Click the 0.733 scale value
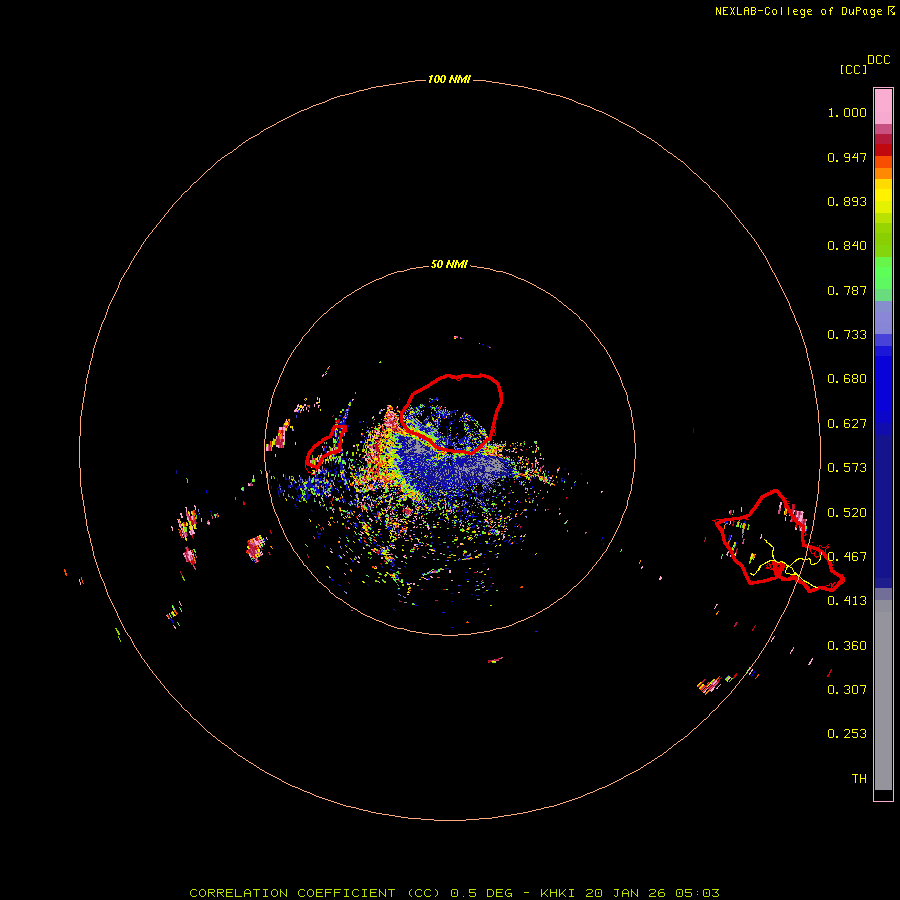 pos(847,335)
